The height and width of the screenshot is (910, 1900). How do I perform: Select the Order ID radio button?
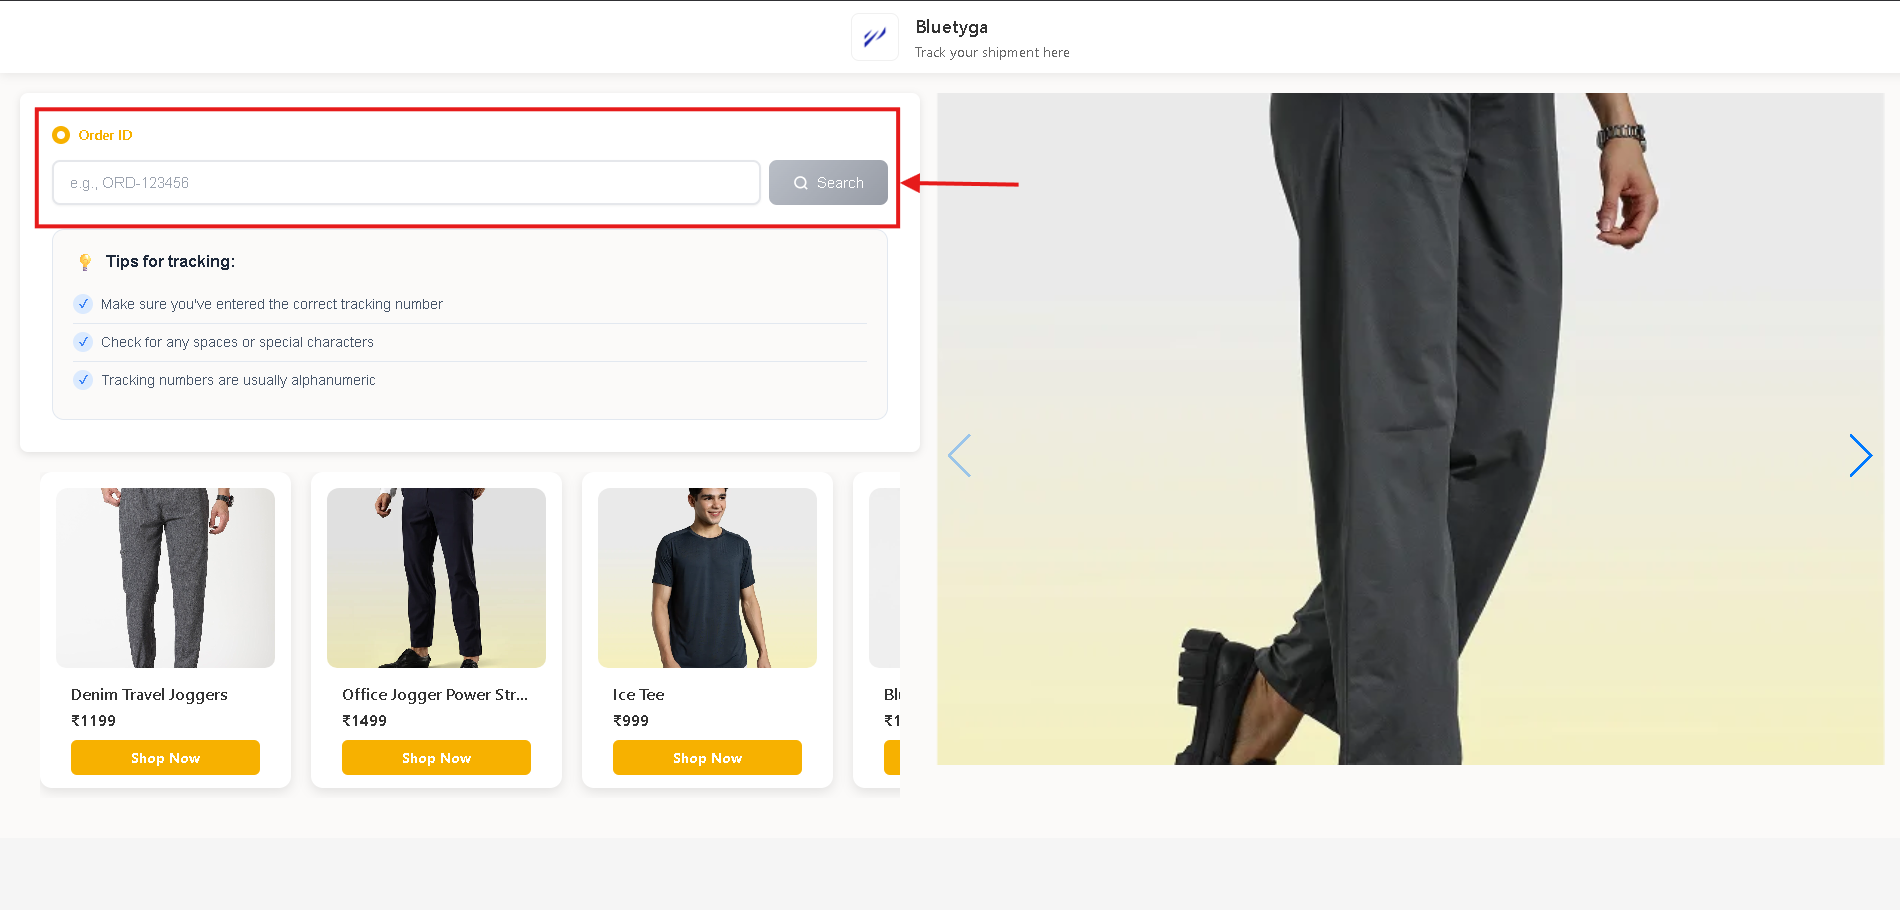61,135
